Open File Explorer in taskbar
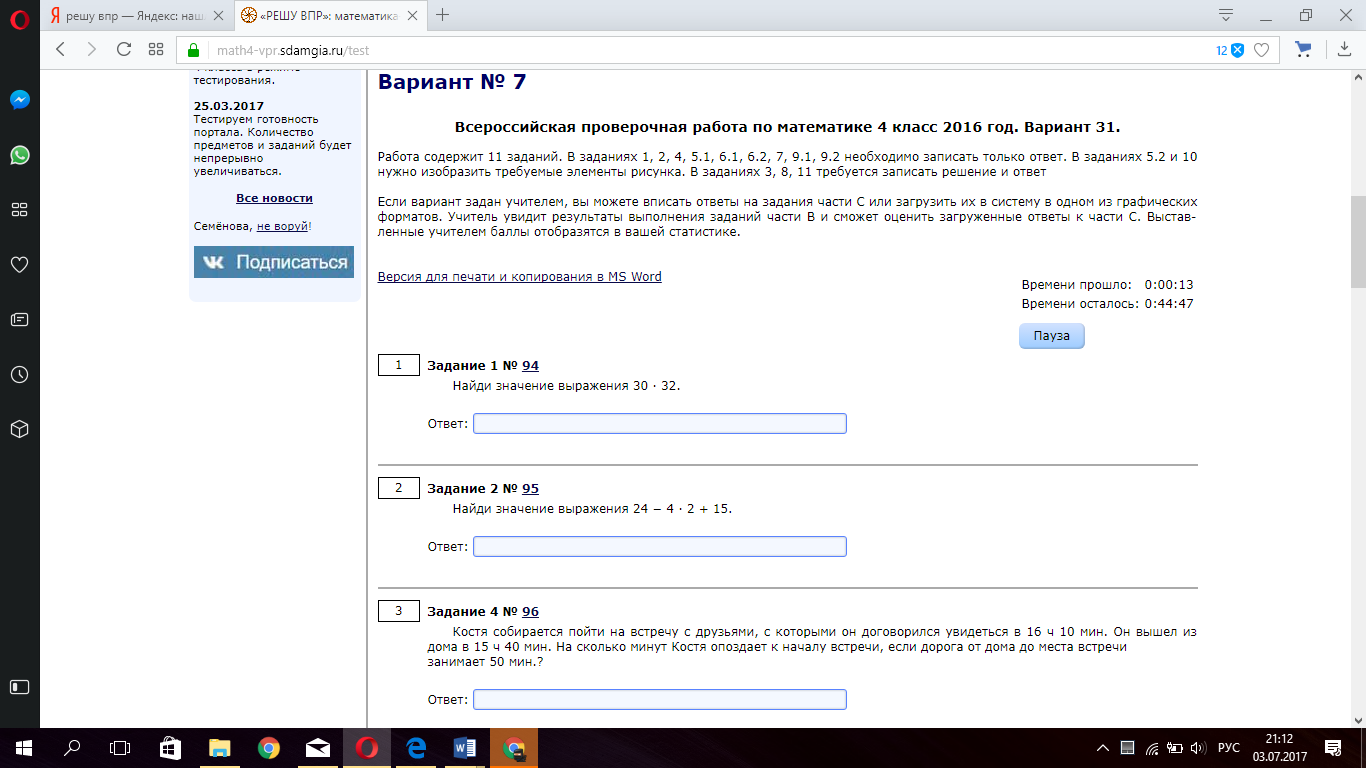The width and height of the screenshot is (1366, 768). (x=219, y=746)
